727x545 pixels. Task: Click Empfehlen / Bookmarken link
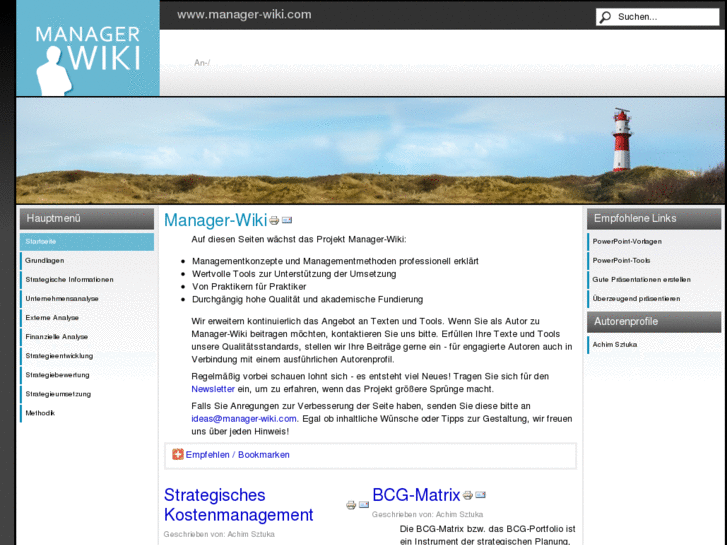[x=237, y=455]
